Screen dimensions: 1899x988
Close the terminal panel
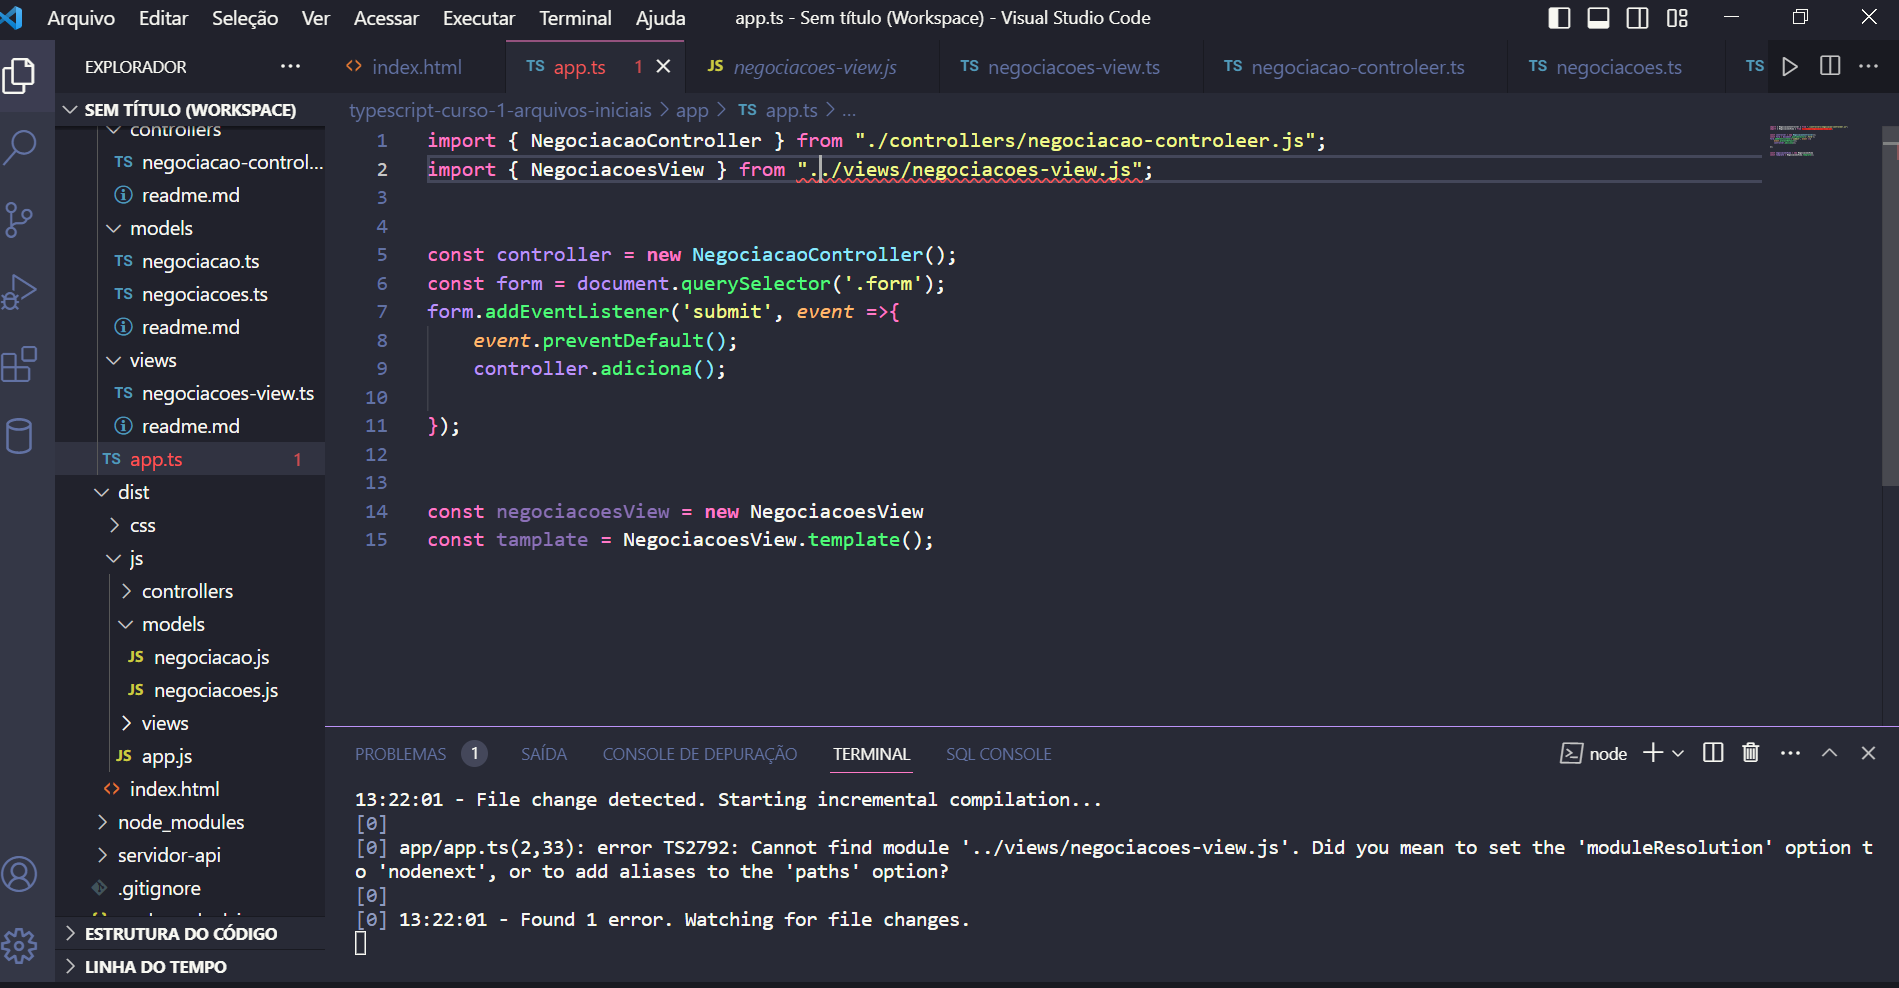click(x=1868, y=753)
